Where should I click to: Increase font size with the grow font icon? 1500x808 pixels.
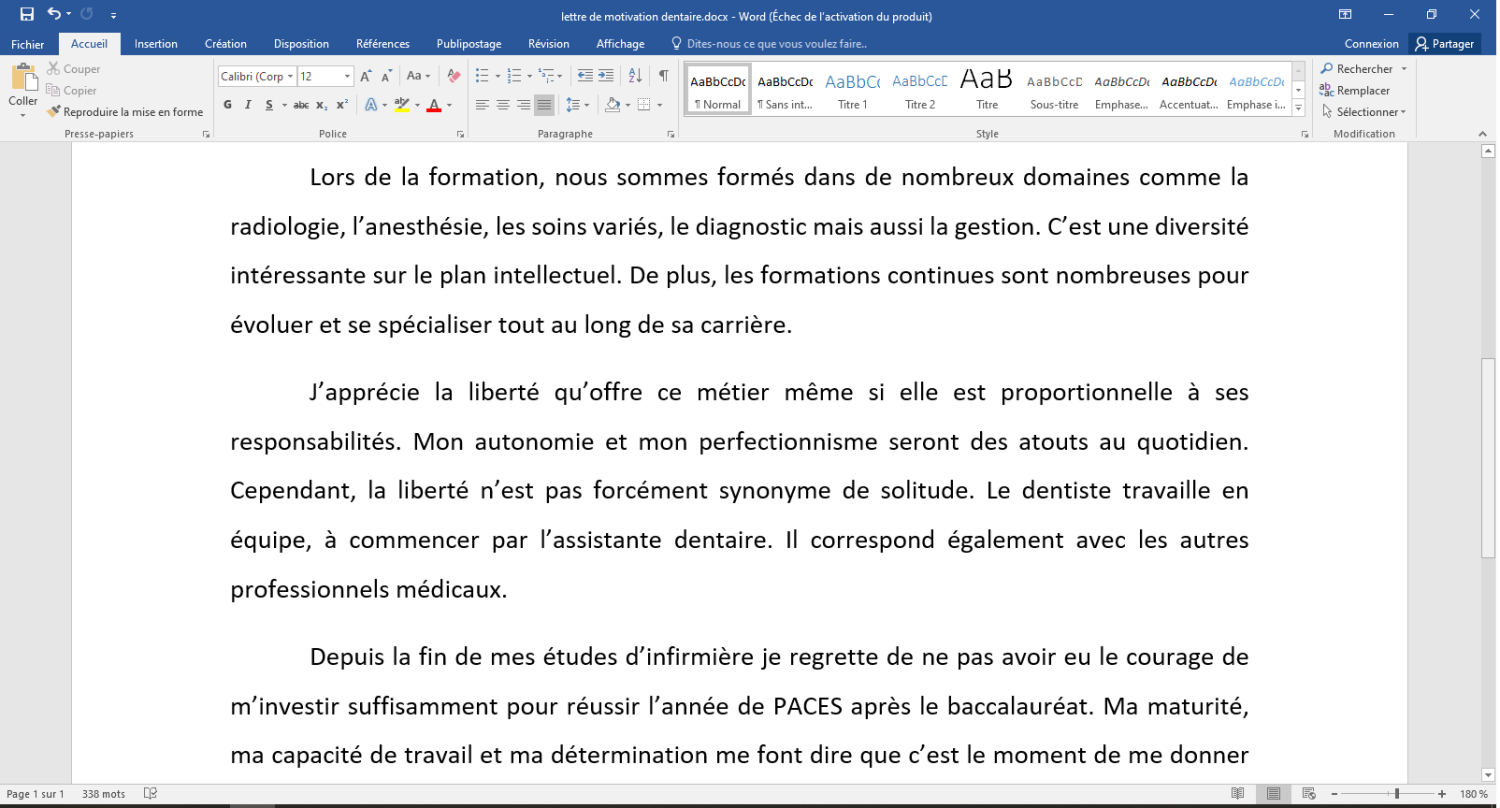coord(366,76)
